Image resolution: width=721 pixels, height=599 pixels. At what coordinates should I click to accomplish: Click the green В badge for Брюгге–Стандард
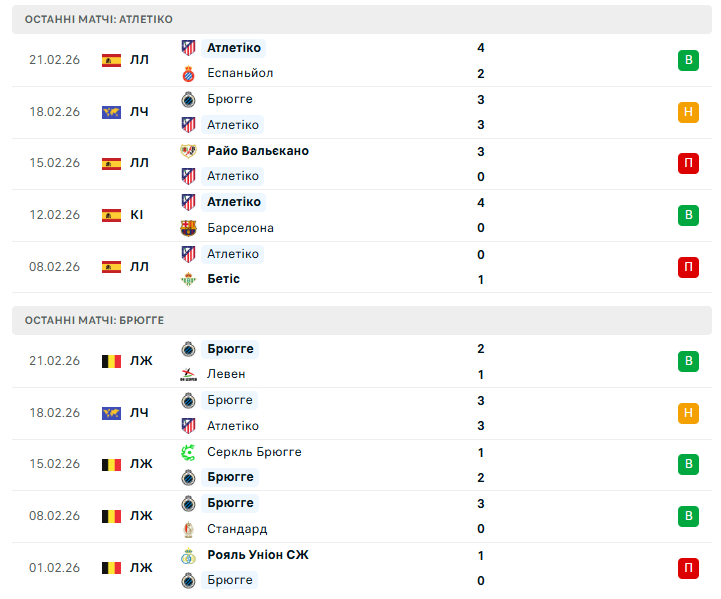coord(687,516)
